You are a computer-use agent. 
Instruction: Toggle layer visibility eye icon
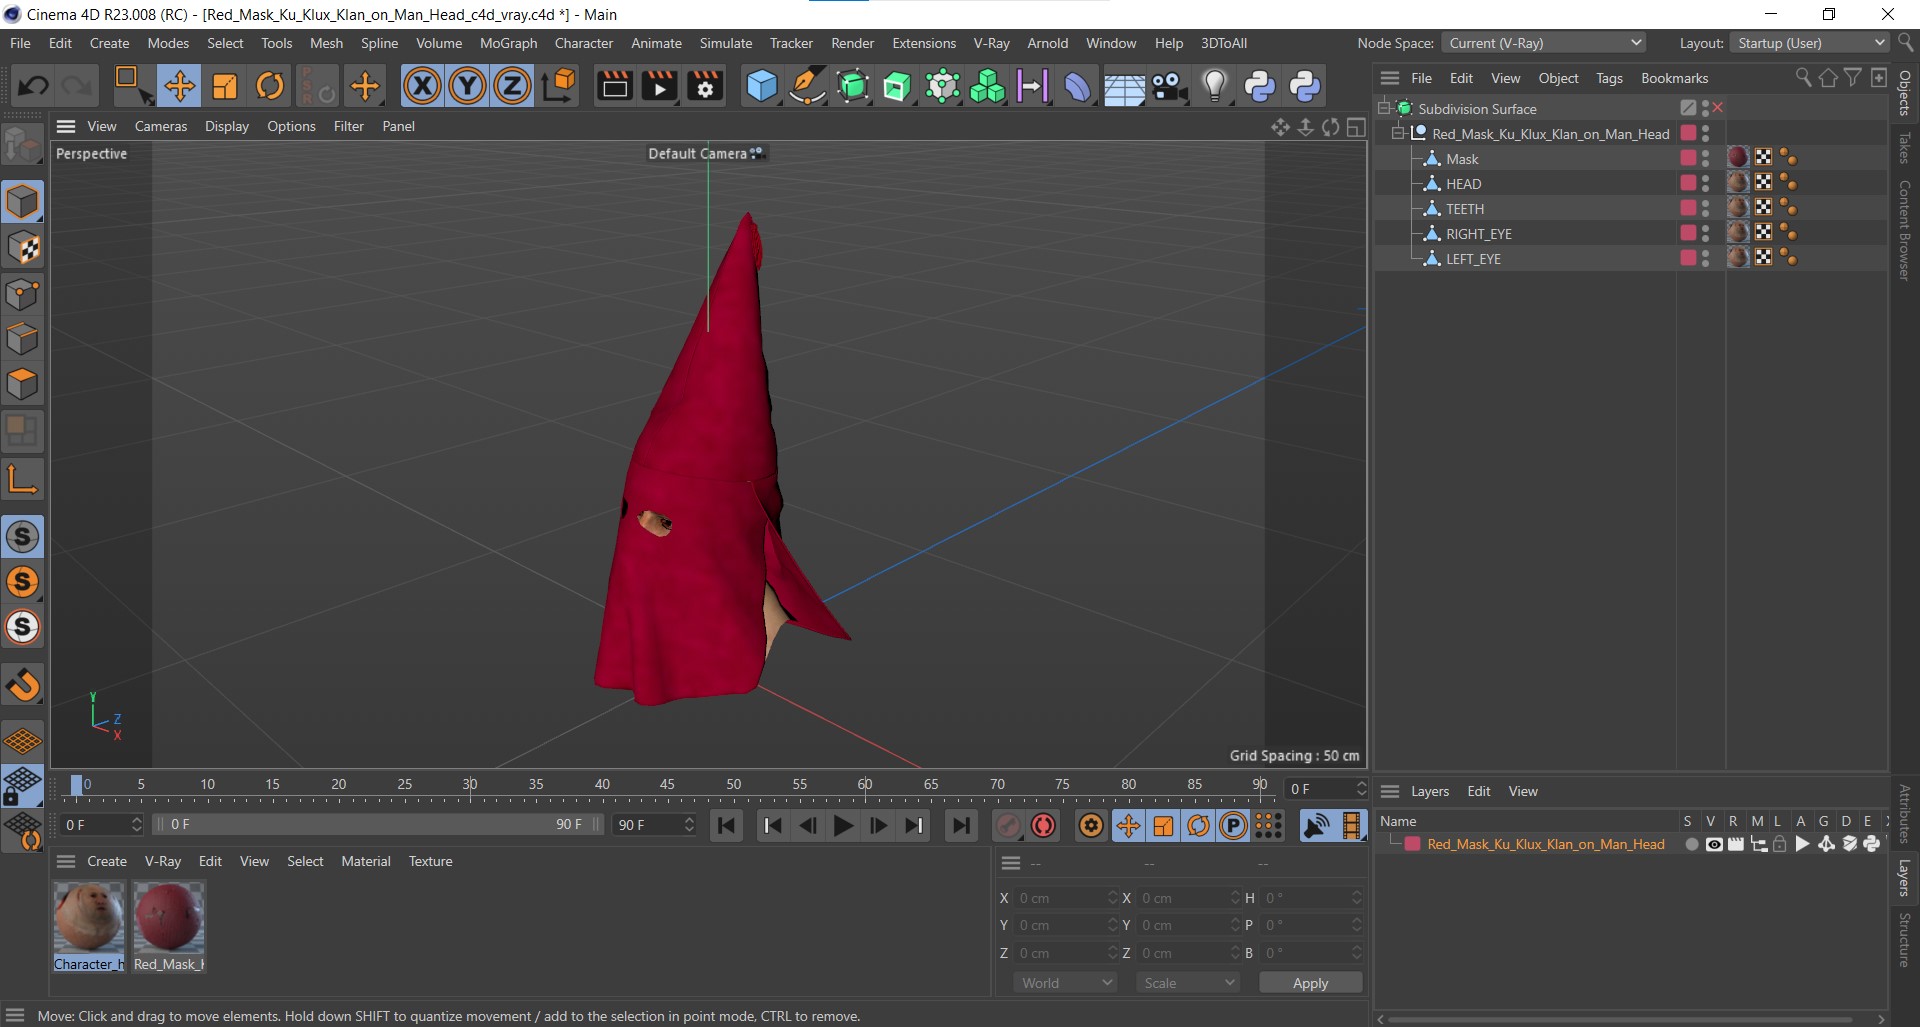click(1714, 844)
